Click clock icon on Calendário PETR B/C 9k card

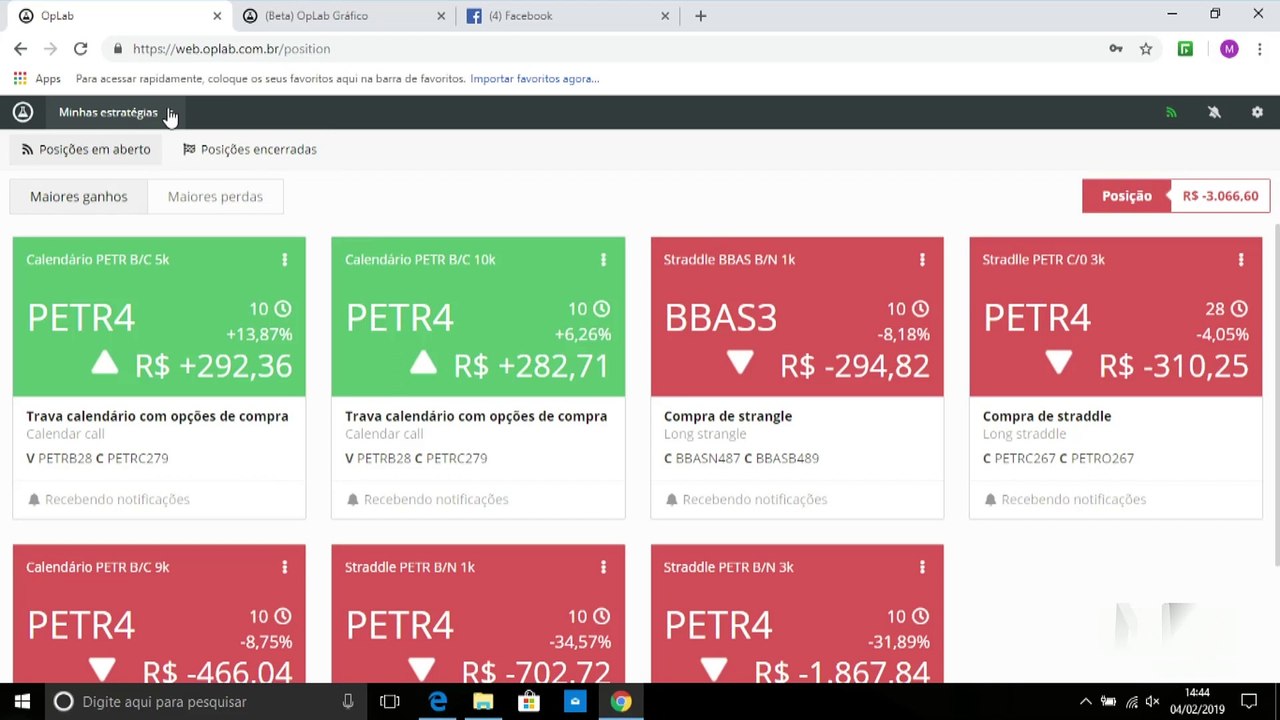coord(283,616)
